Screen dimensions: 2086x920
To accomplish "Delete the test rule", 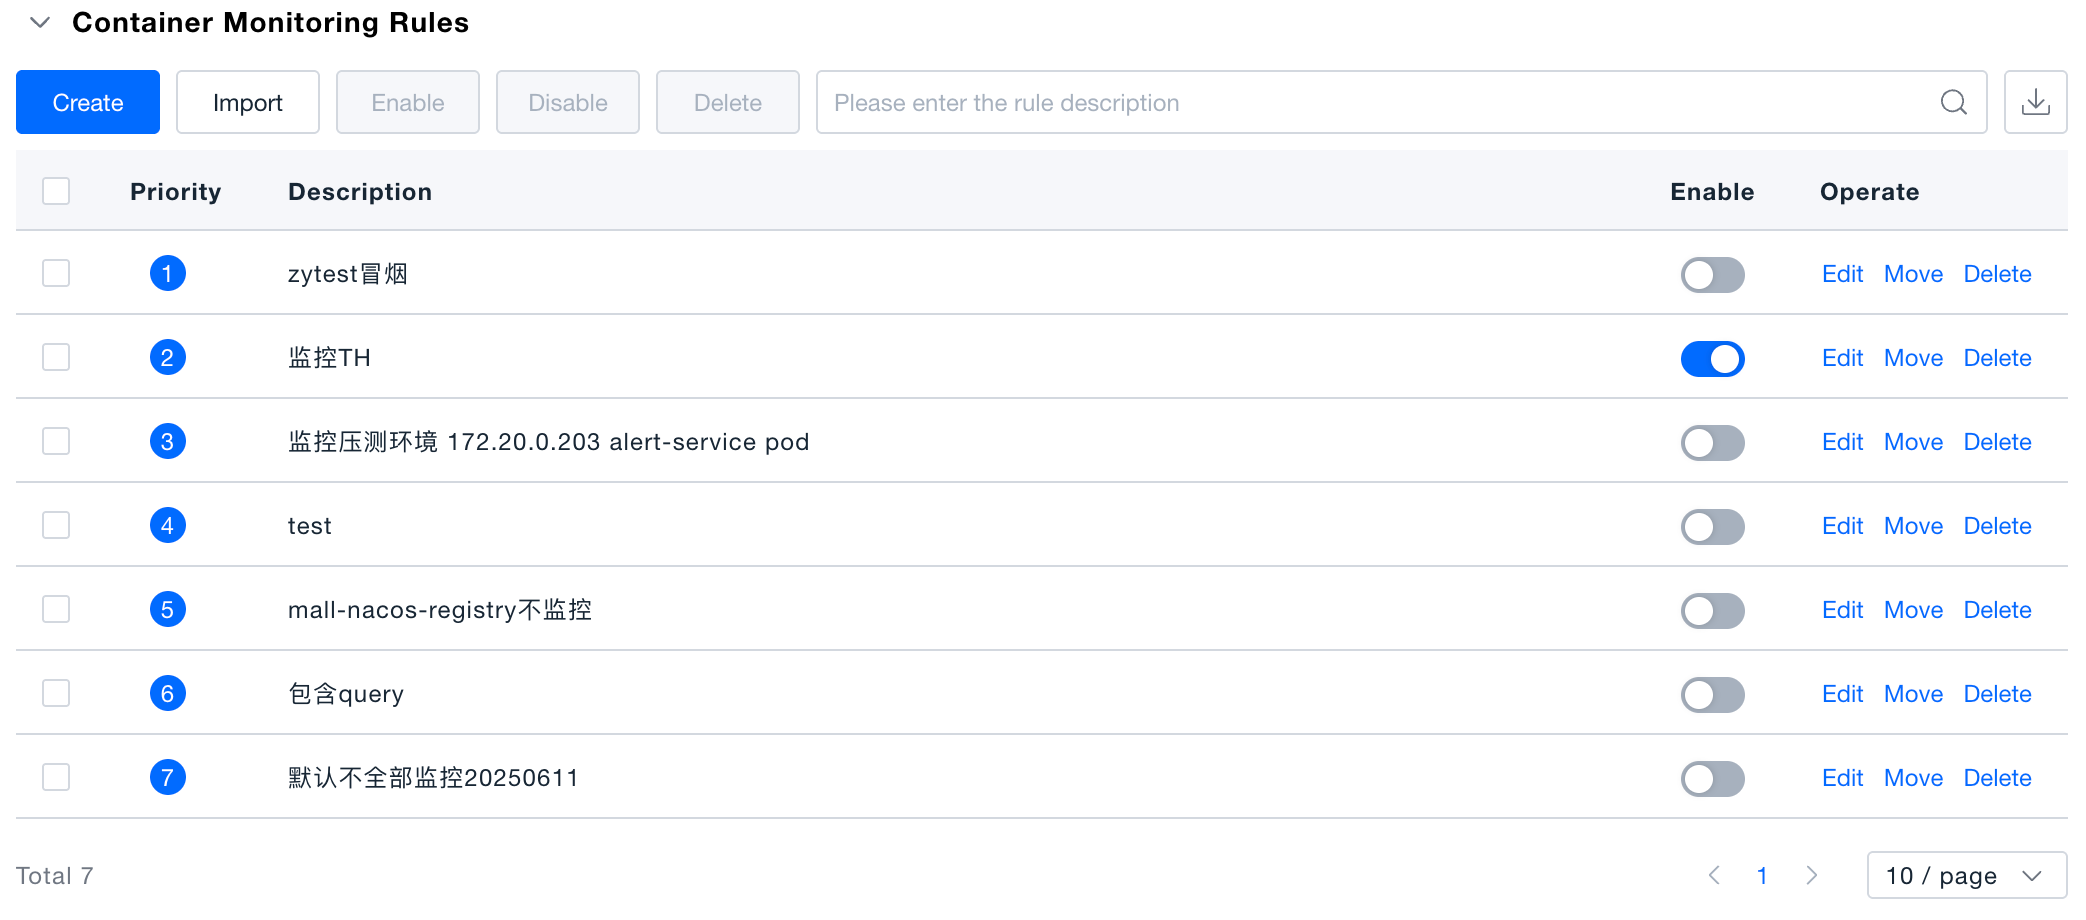I will [1997, 526].
